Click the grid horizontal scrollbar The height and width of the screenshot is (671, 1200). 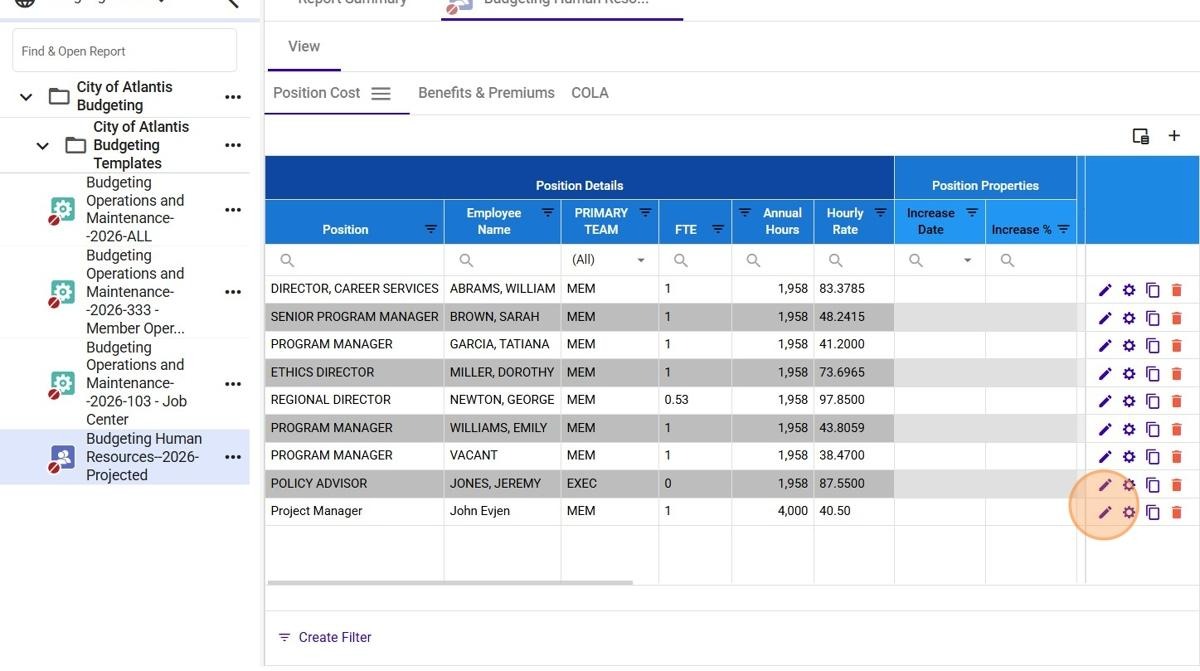450,582
